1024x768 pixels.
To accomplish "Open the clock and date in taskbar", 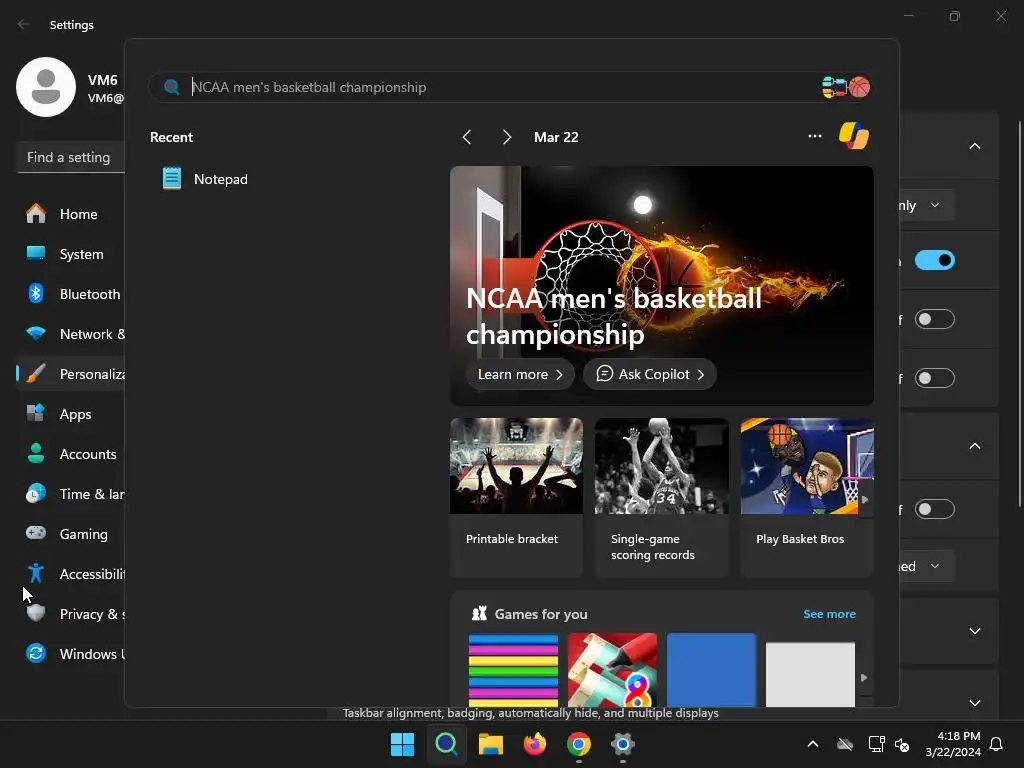I will point(953,744).
